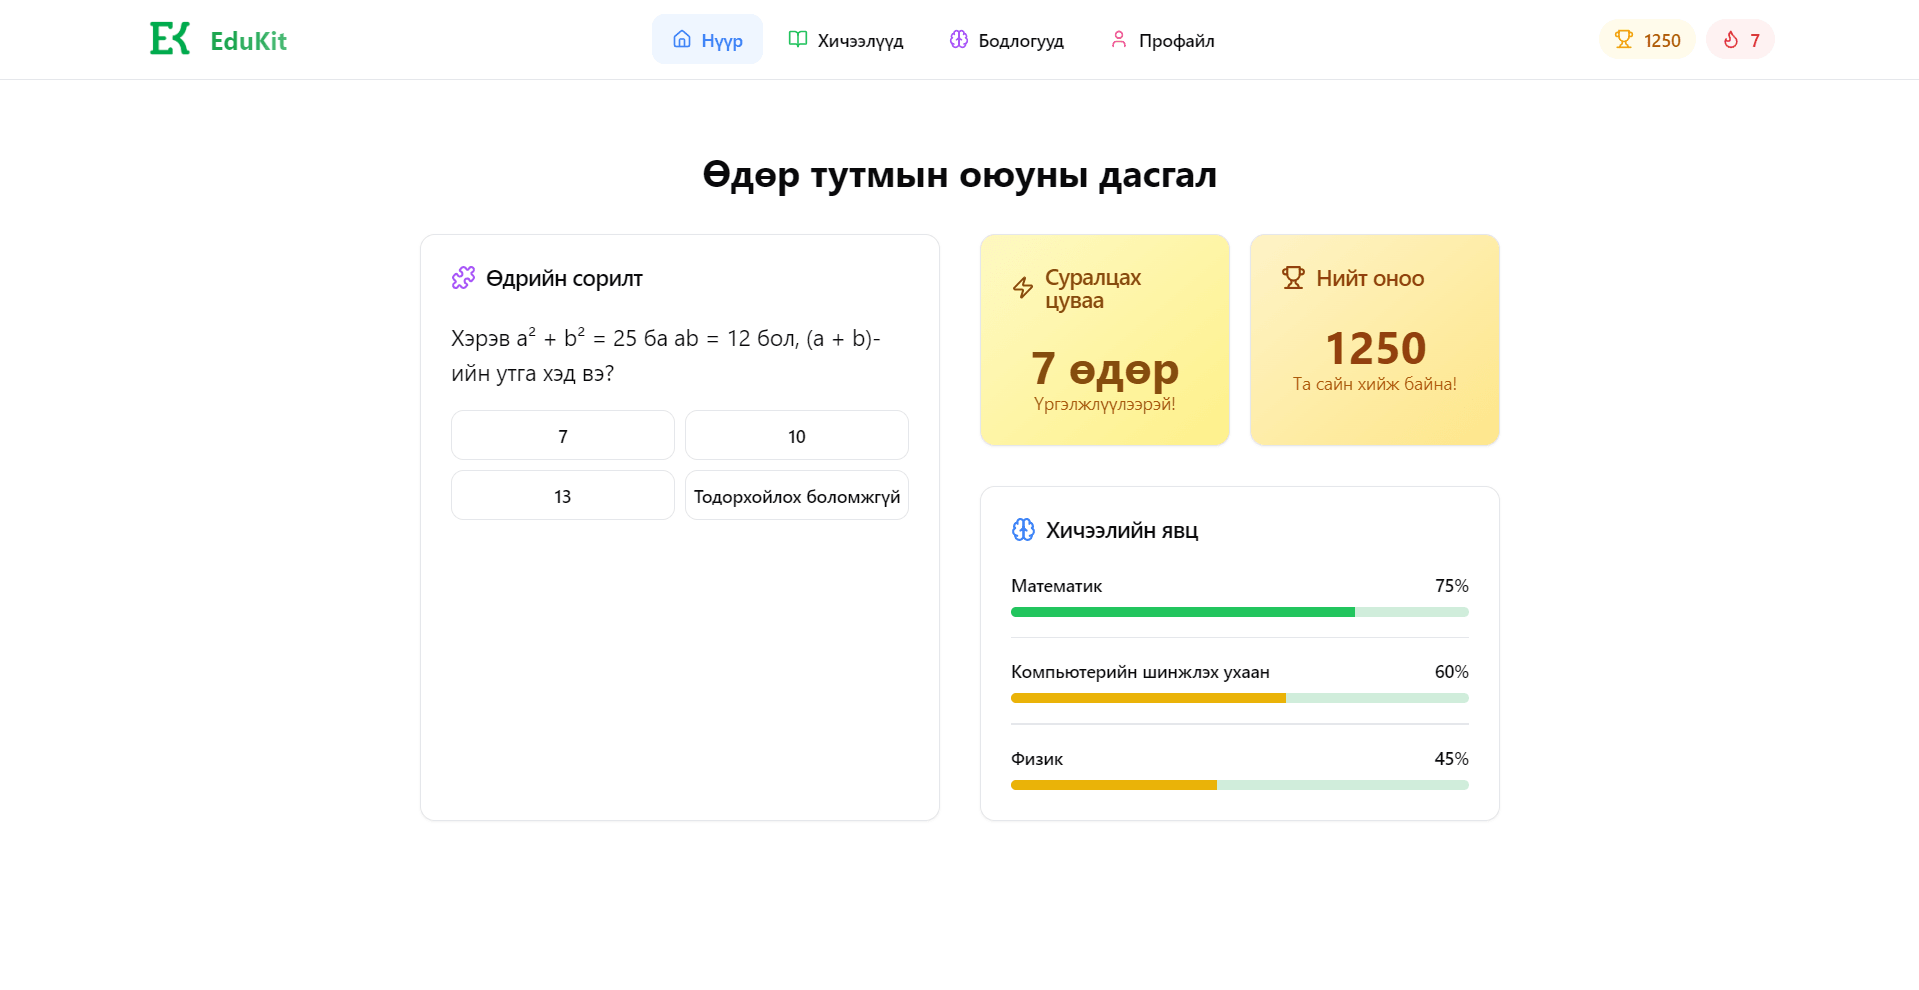Click the Компьютерийн шинжлэх ухаан label
1919x990 pixels.
1140,672
